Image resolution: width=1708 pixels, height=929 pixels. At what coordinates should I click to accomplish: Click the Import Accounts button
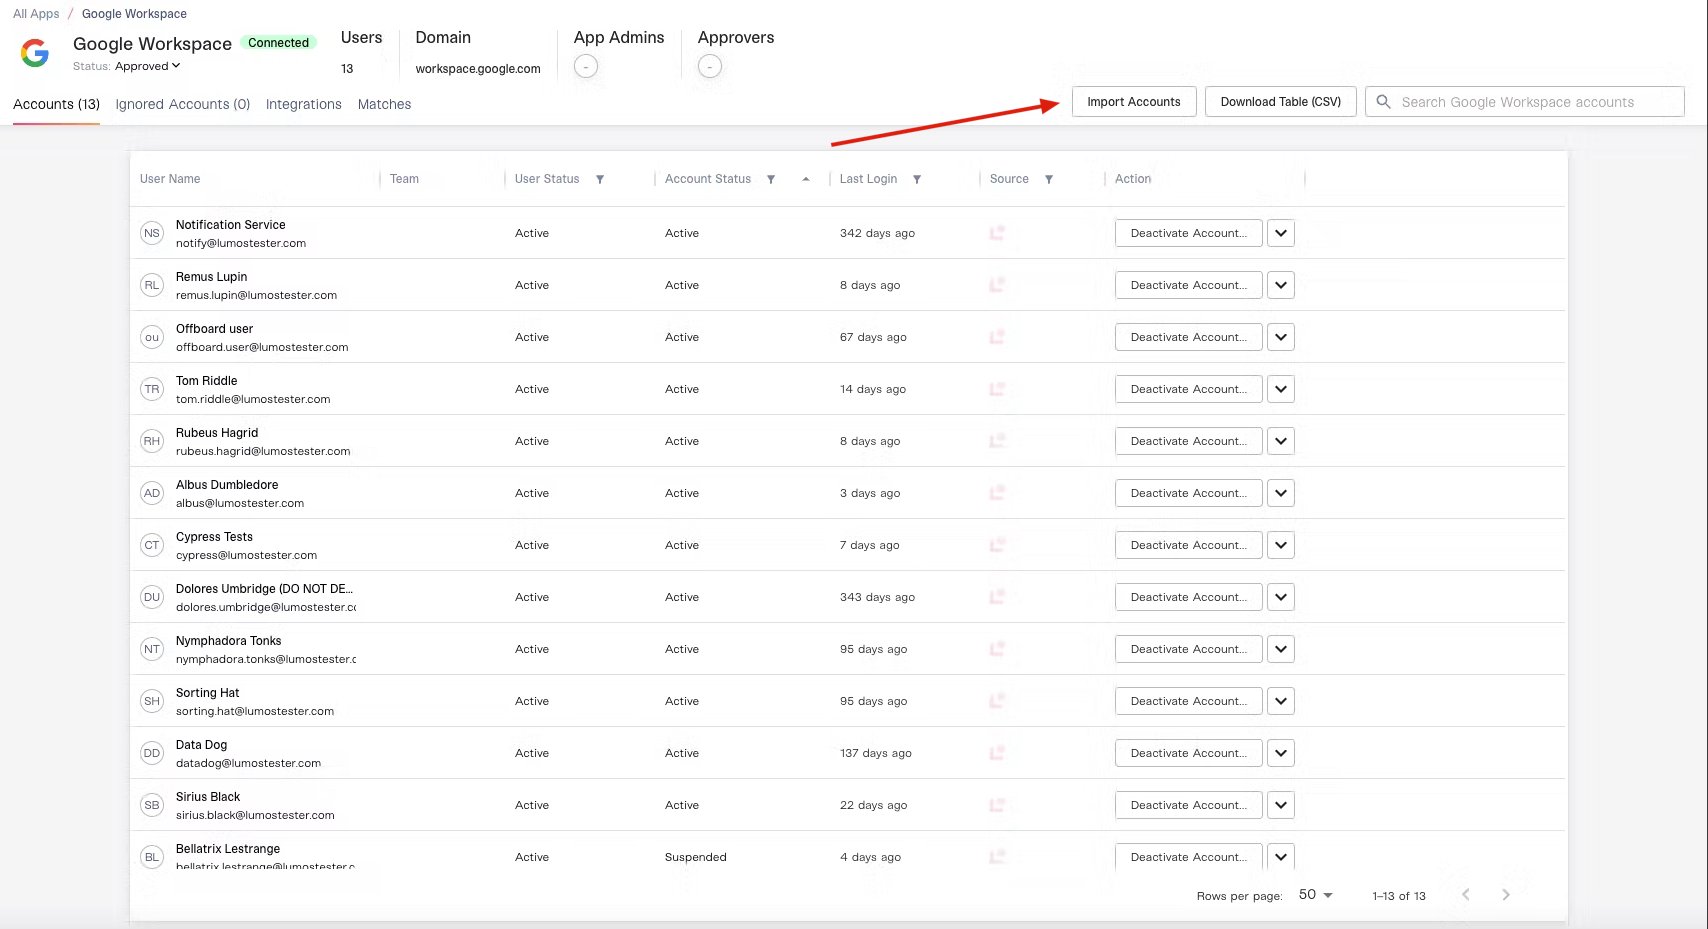1134,102
